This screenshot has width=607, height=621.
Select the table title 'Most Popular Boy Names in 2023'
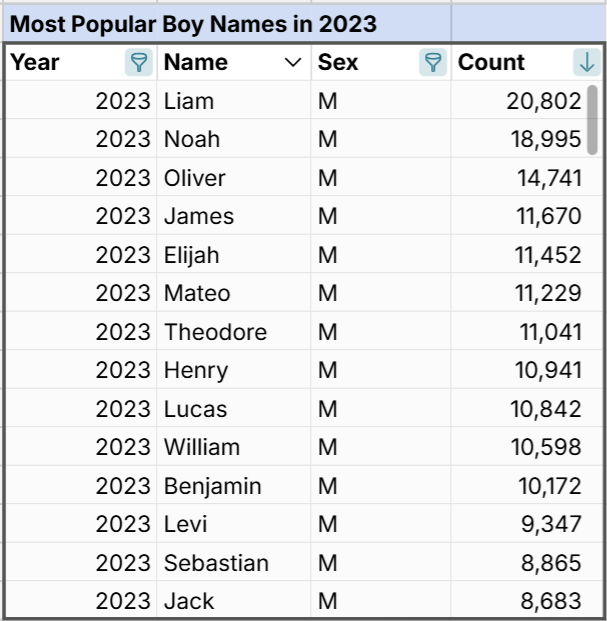coord(193,24)
